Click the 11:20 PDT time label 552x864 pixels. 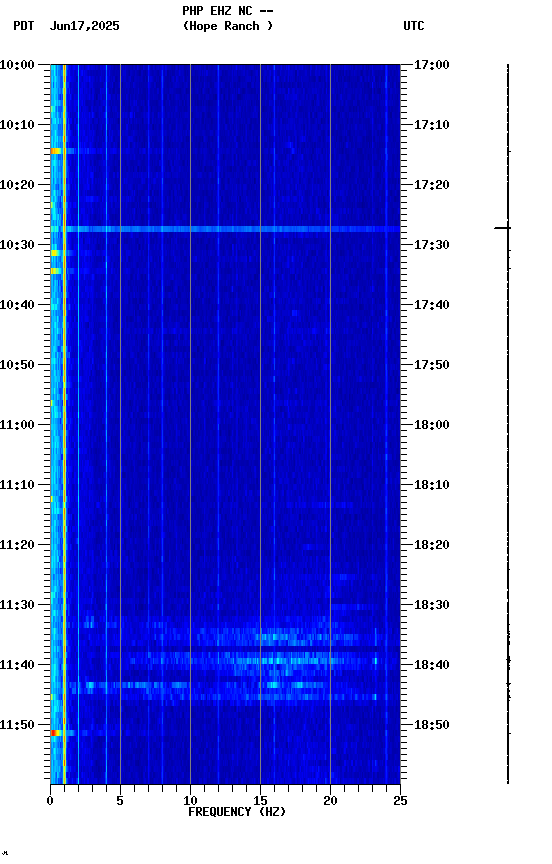click(x=17, y=545)
